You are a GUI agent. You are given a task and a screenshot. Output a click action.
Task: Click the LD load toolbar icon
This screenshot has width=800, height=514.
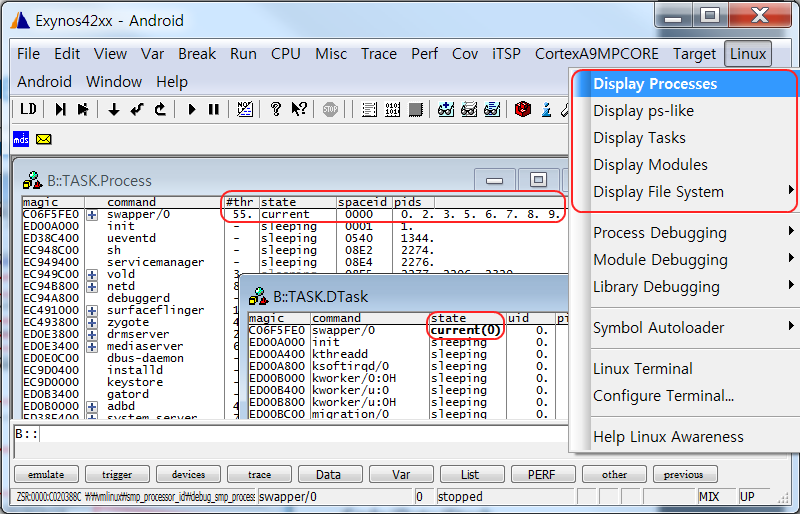[28, 109]
